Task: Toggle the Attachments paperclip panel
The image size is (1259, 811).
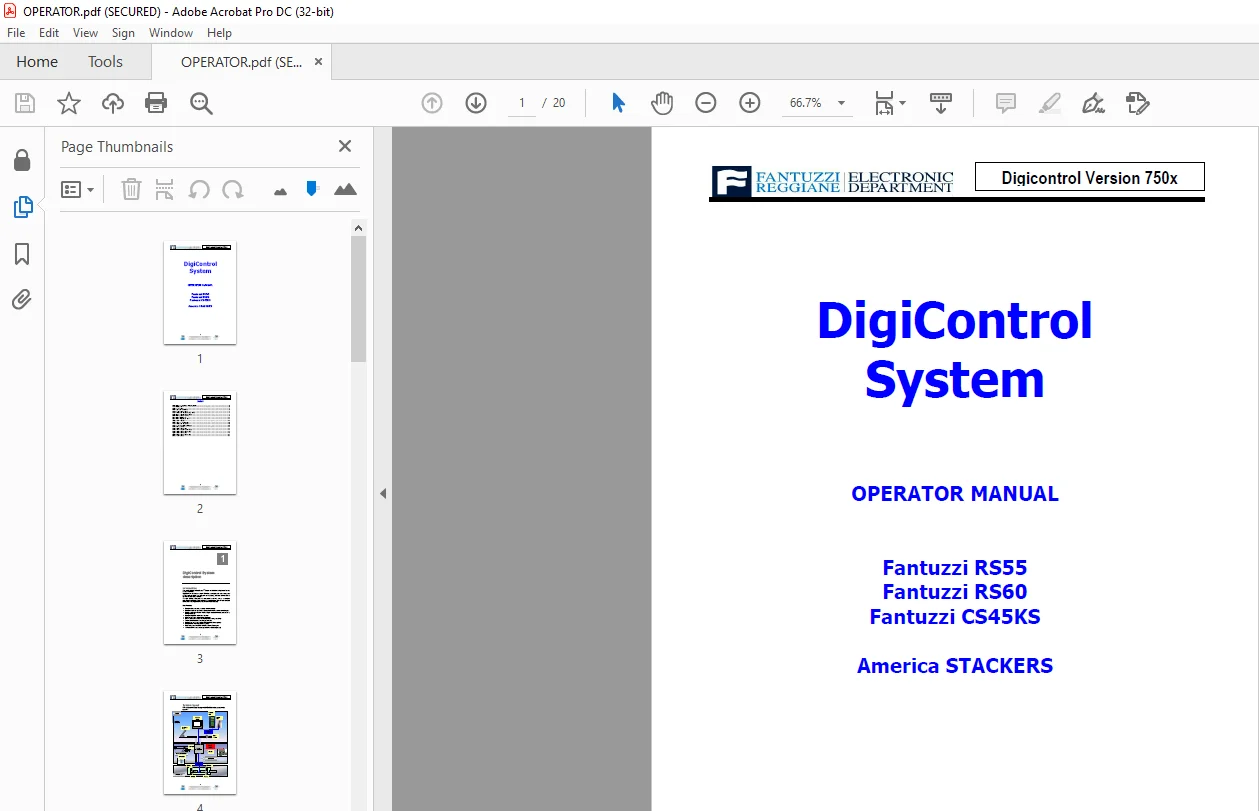Action: click(x=22, y=300)
